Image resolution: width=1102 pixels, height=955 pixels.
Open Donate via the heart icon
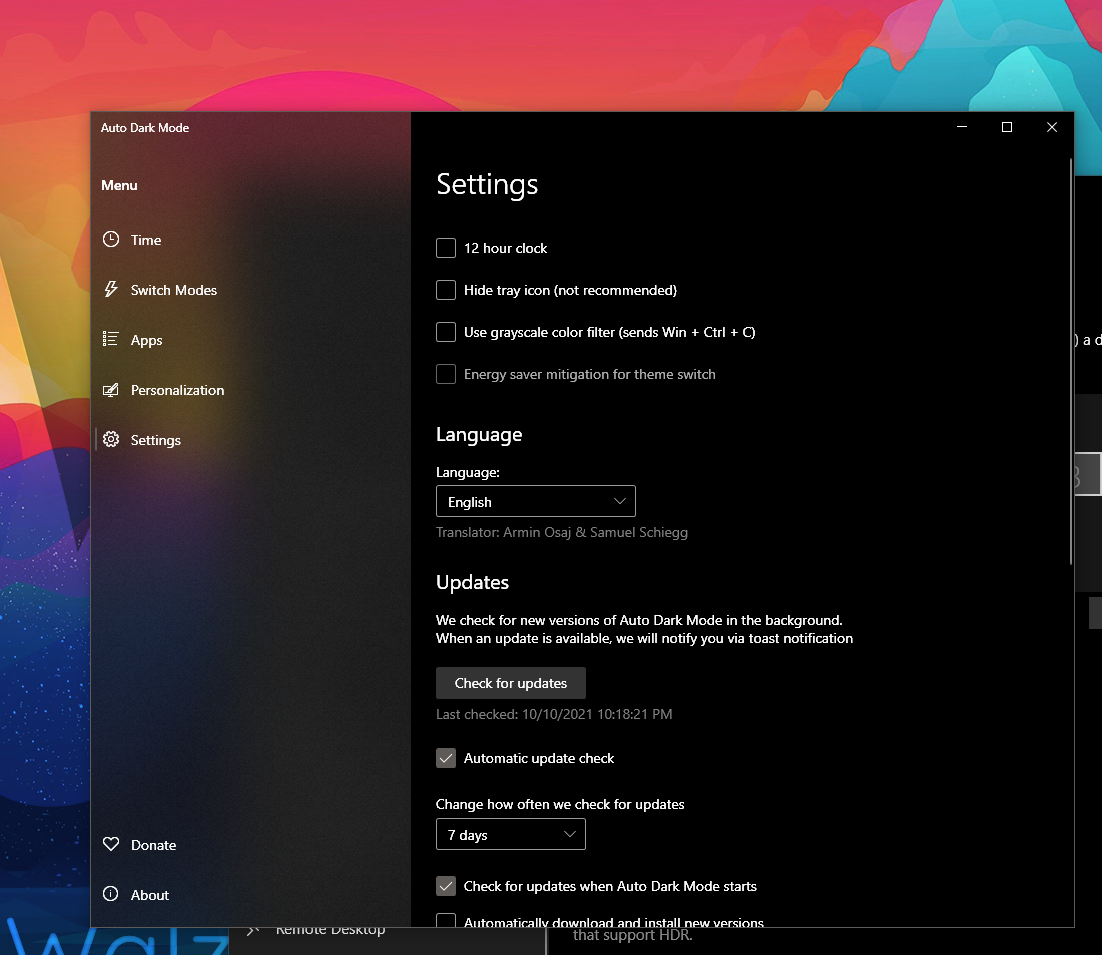pyautogui.click(x=111, y=845)
